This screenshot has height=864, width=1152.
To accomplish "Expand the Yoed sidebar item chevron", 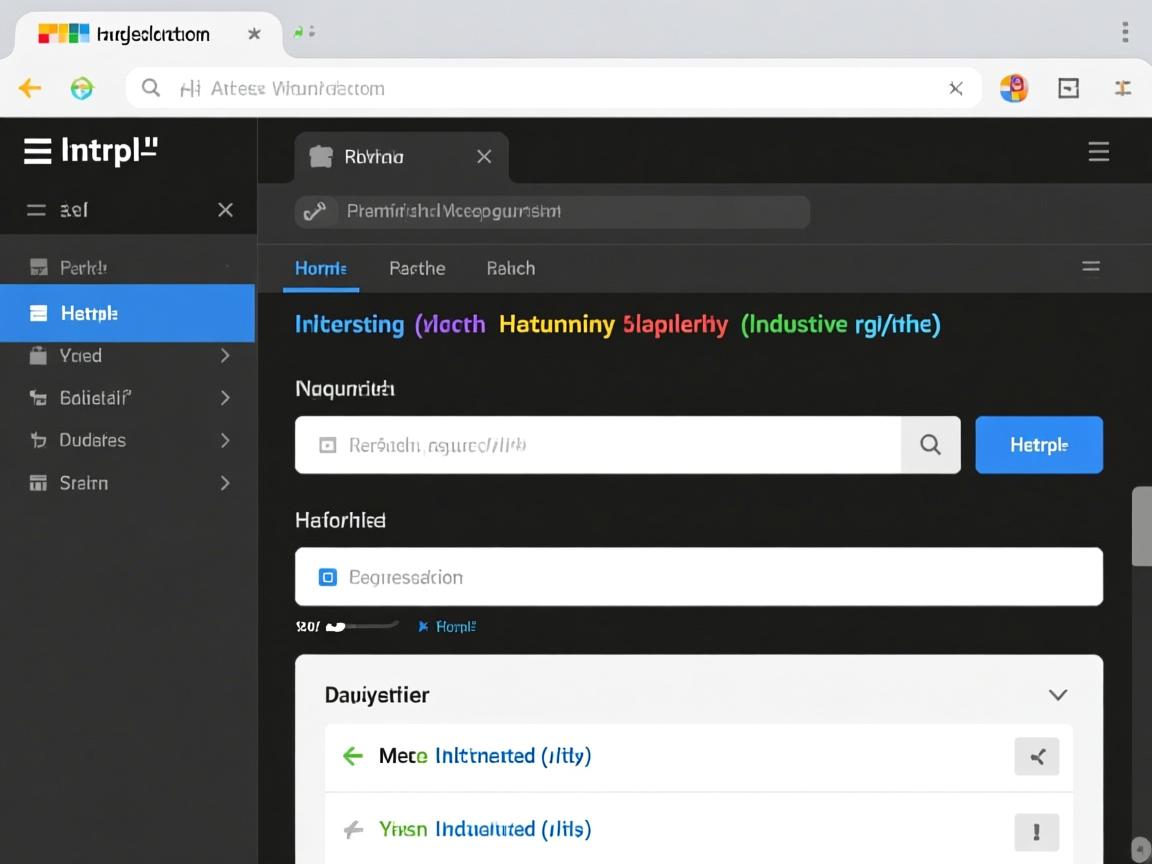I will [x=225, y=356].
